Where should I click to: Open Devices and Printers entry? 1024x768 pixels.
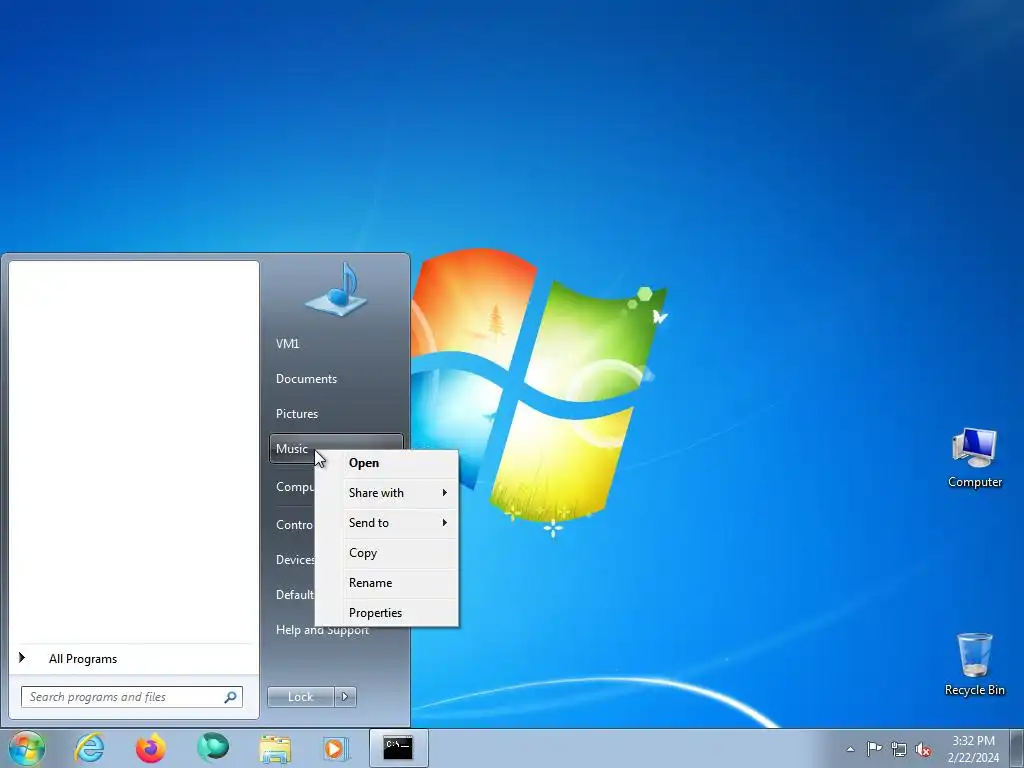[295, 560]
